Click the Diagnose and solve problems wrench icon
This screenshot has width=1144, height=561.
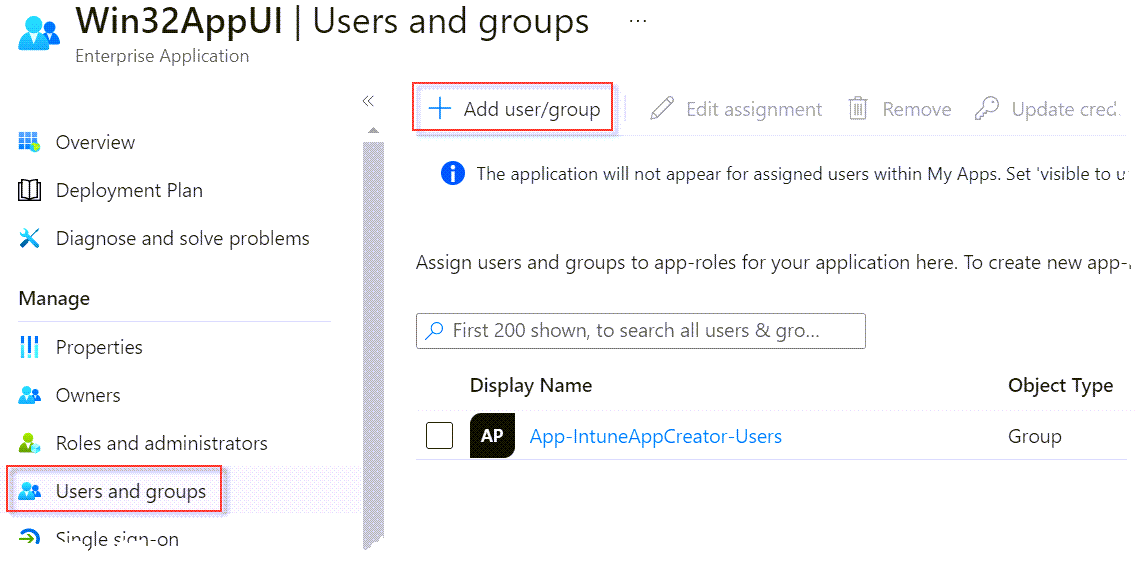(30, 238)
